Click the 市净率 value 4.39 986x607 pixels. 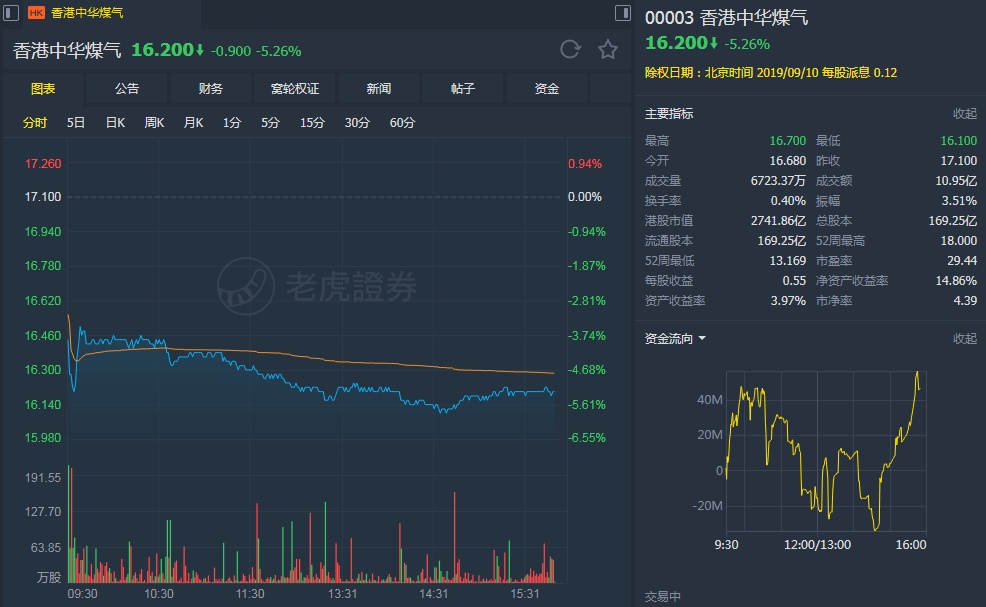pos(965,301)
